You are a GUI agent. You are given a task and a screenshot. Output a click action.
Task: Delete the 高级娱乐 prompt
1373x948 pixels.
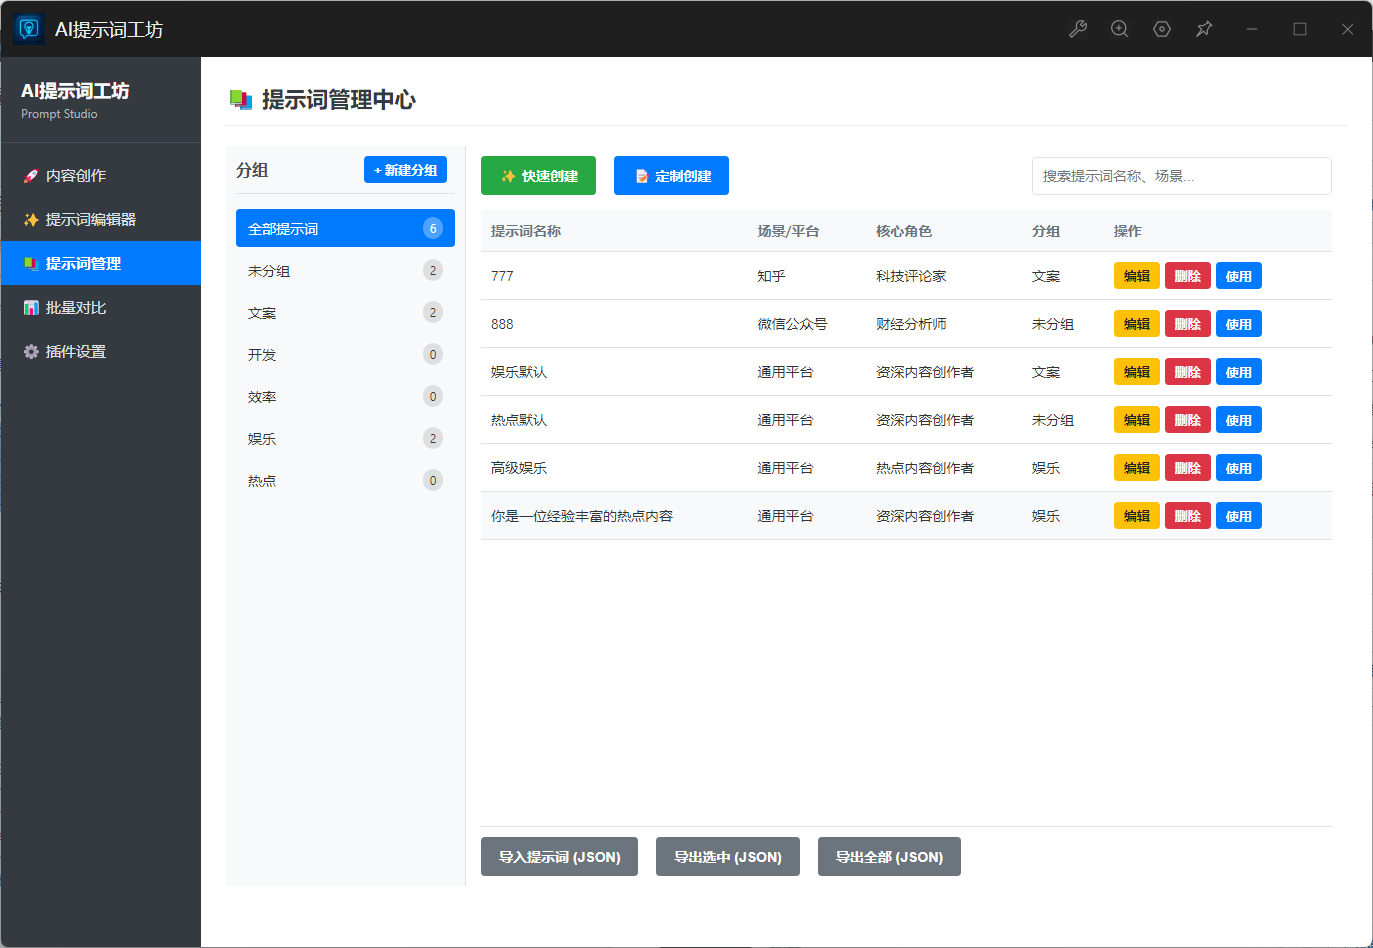1188,468
